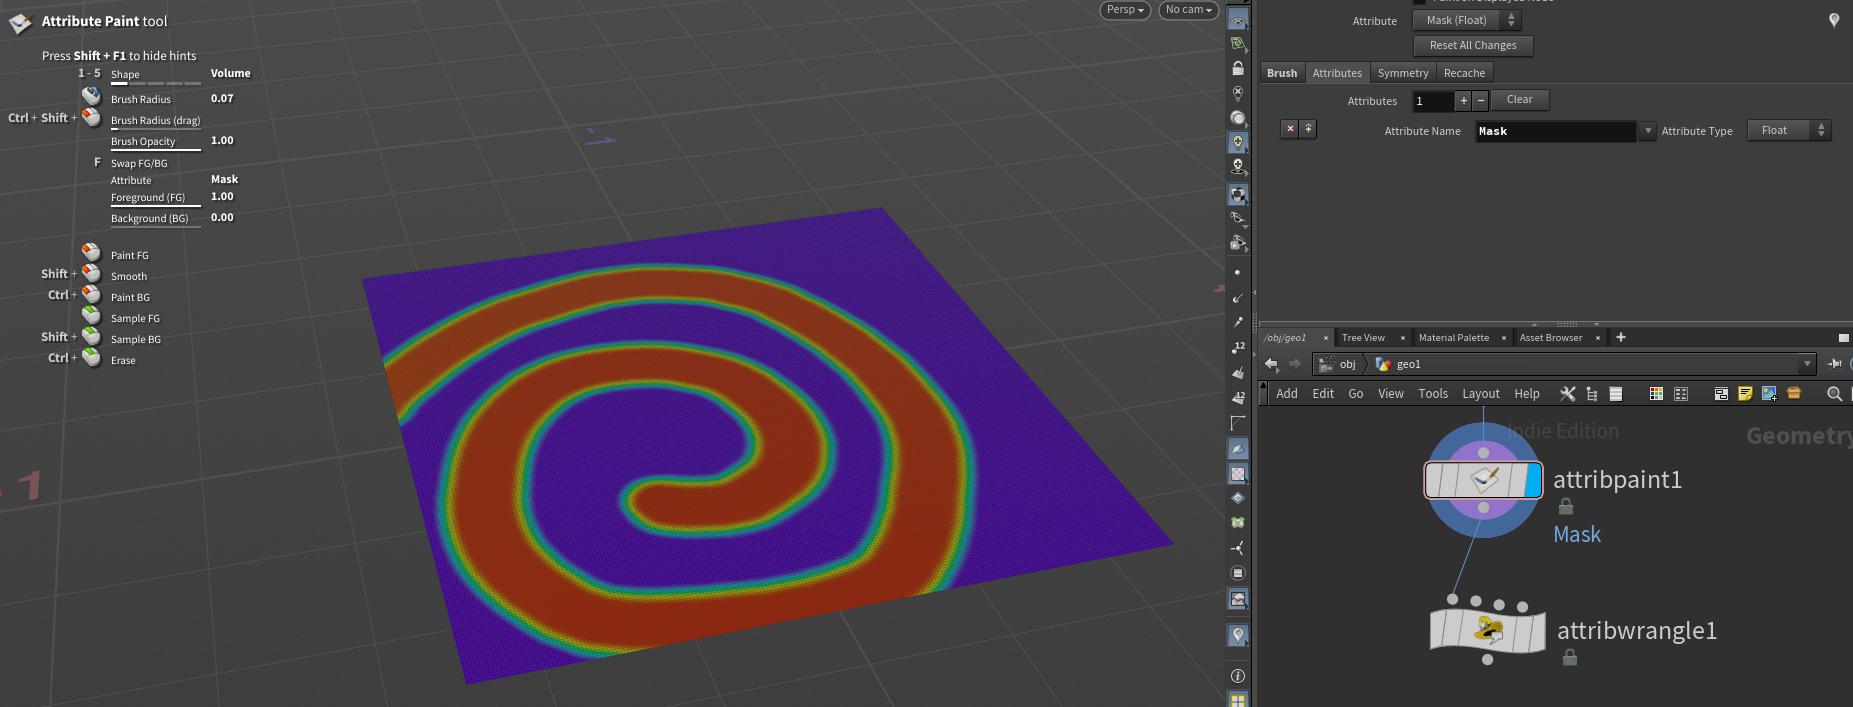1853x707 pixels.
Task: Toggle the lock icon in viewport toolbar
Action: tap(1238, 69)
